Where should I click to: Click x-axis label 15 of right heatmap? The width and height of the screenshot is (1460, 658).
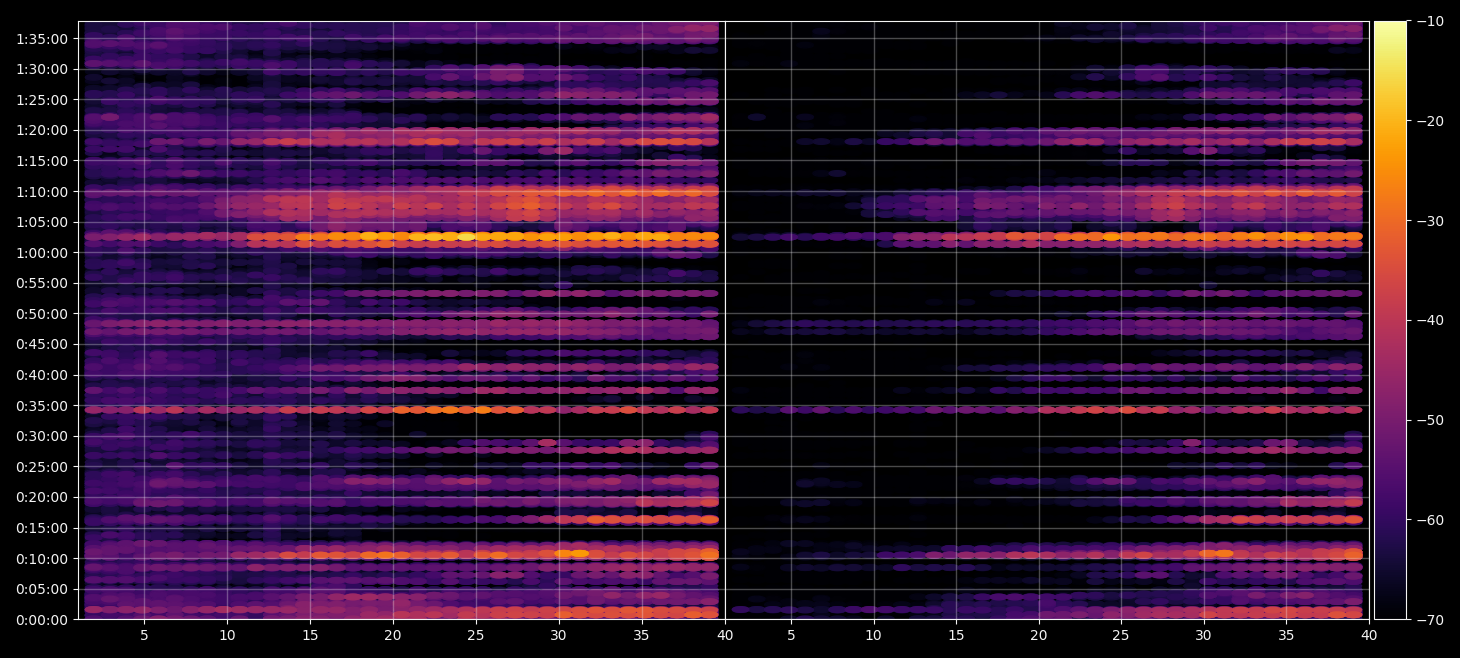point(957,635)
